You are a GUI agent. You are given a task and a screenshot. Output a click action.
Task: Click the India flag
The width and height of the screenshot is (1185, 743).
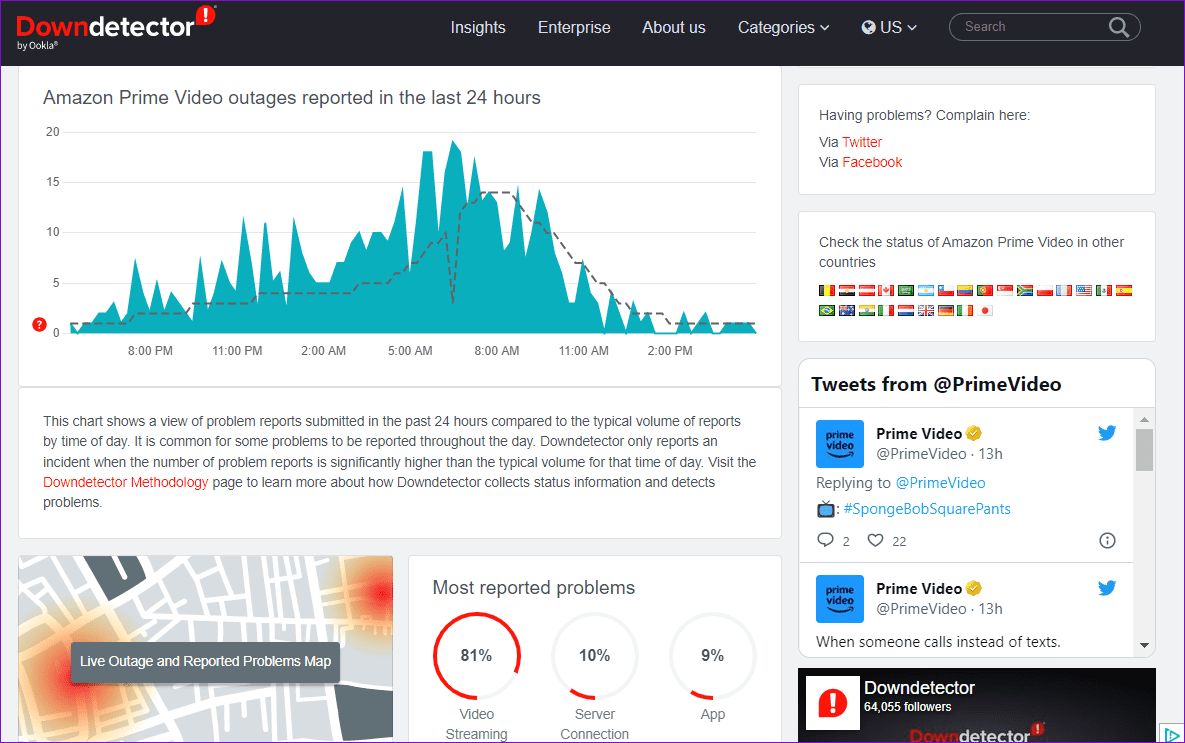coord(867,311)
